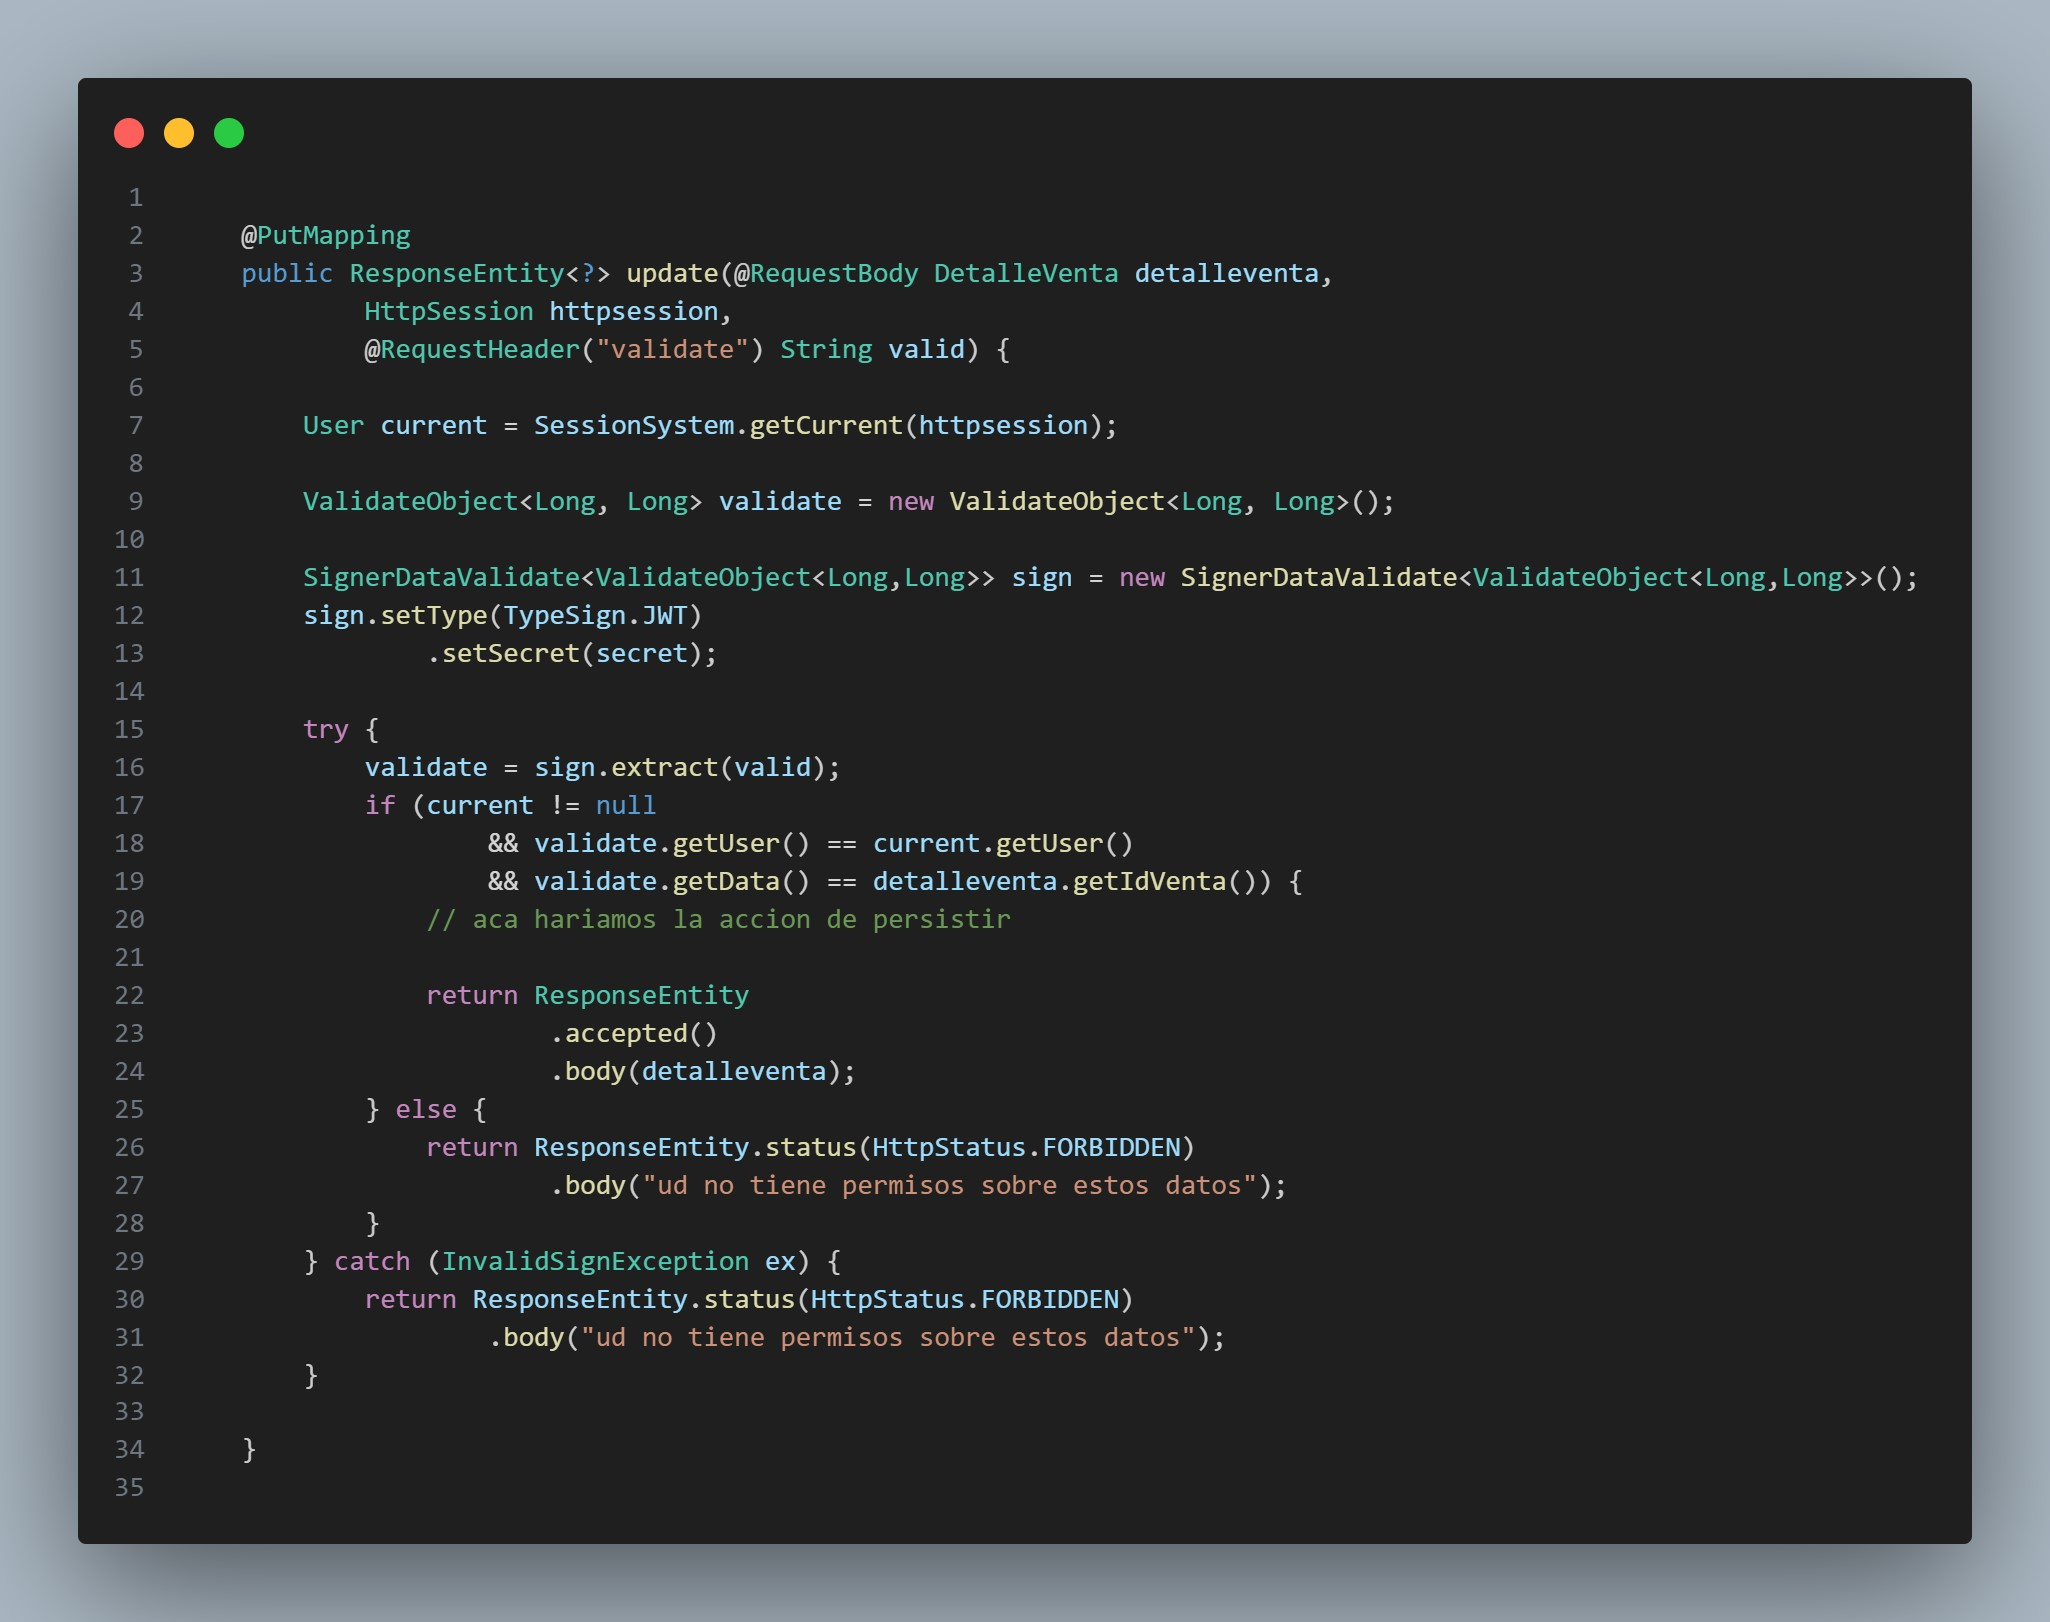This screenshot has height=1622, width=2050.
Task: Click 'catch' keyword on line 29
Action: pos(372,1262)
